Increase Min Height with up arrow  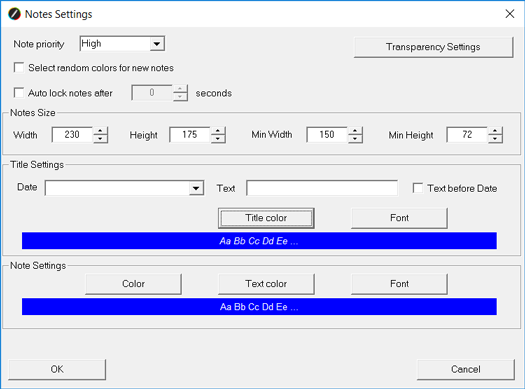(495, 131)
